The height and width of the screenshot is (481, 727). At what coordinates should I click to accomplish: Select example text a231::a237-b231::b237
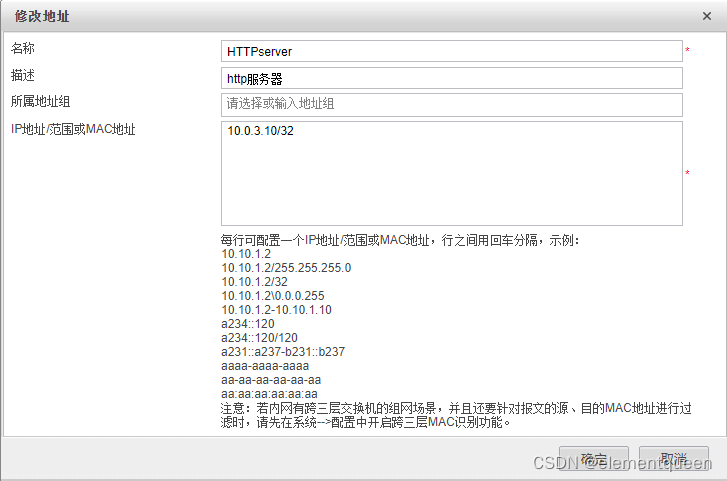click(x=283, y=352)
